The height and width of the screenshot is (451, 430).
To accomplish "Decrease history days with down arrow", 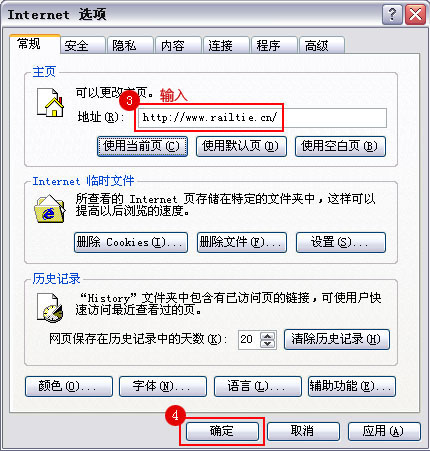I will click(x=268, y=344).
